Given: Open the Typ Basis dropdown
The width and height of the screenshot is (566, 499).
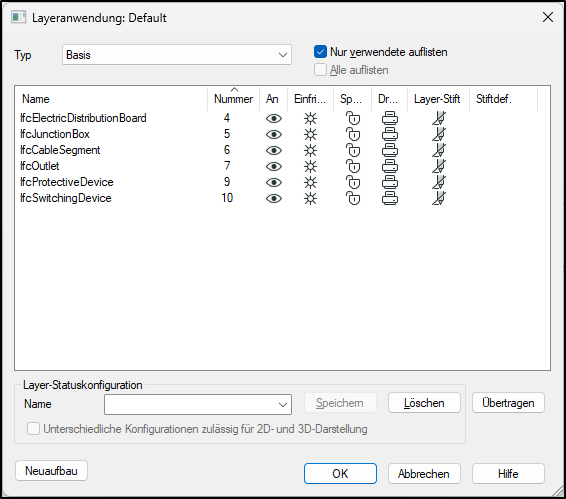Looking at the screenshot, I should (x=177, y=55).
